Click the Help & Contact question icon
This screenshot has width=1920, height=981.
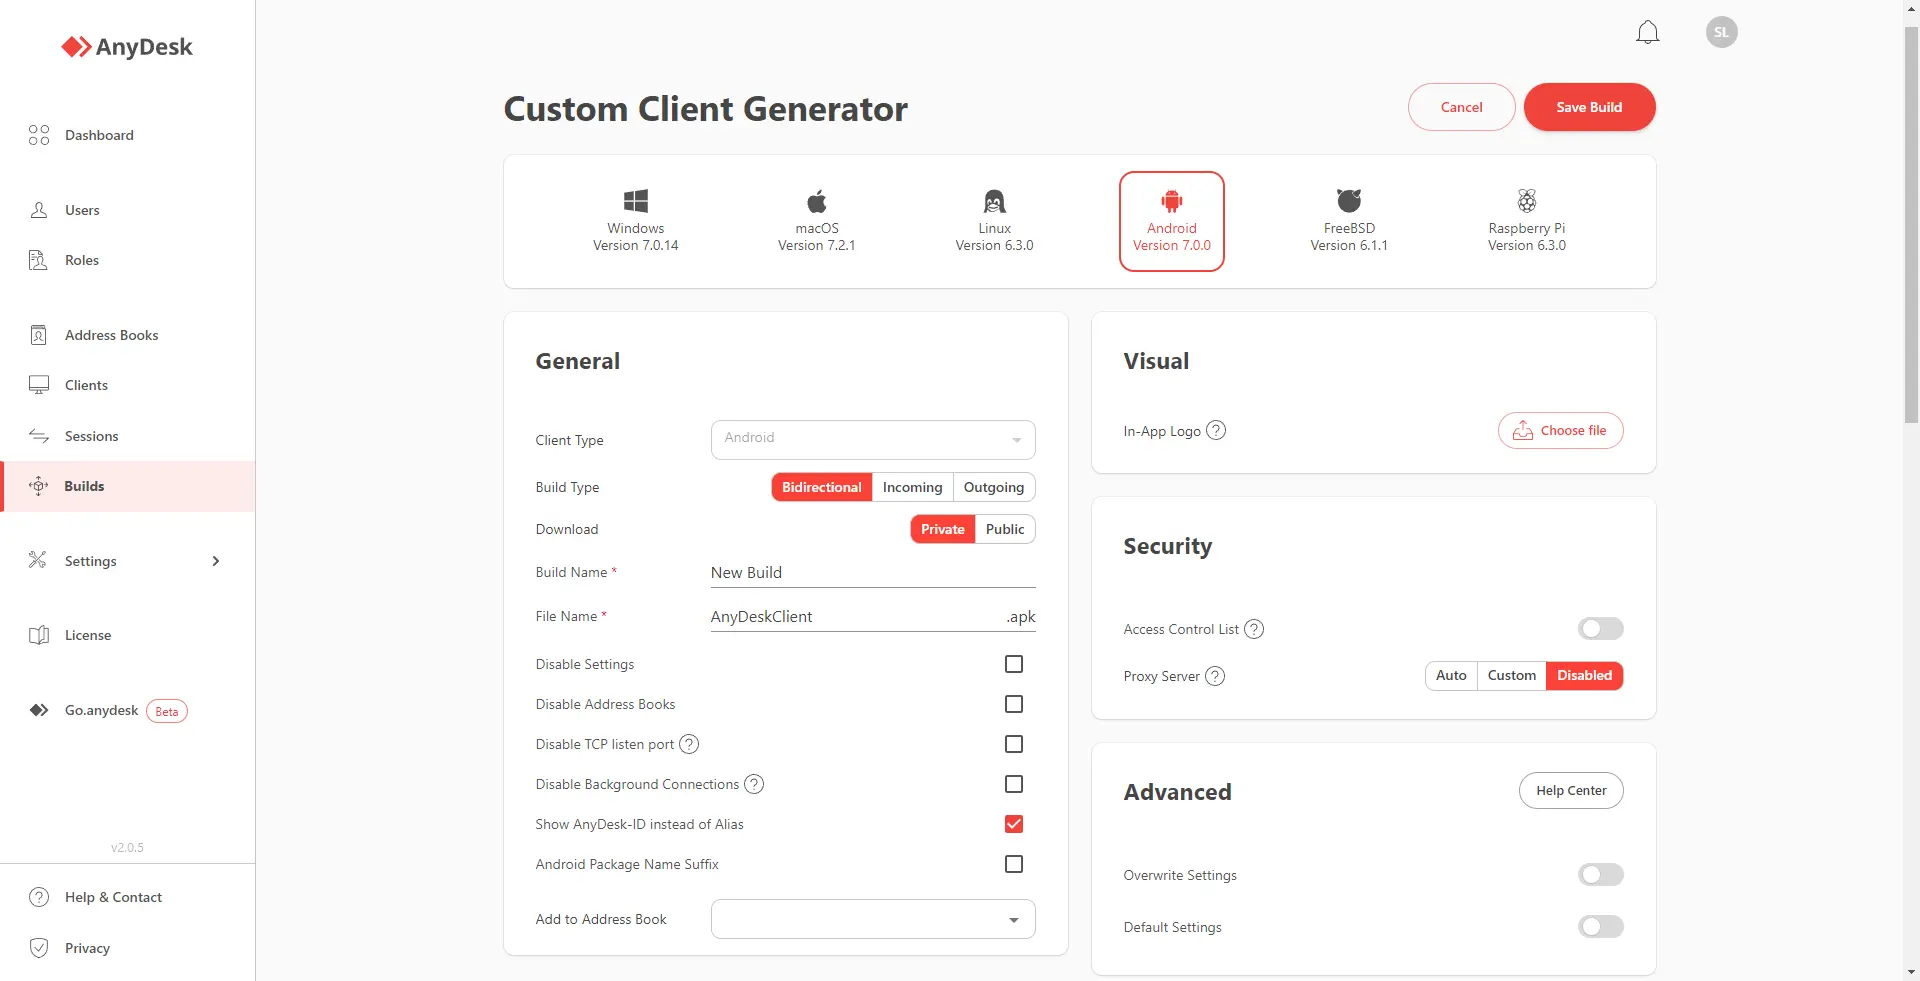coord(39,897)
